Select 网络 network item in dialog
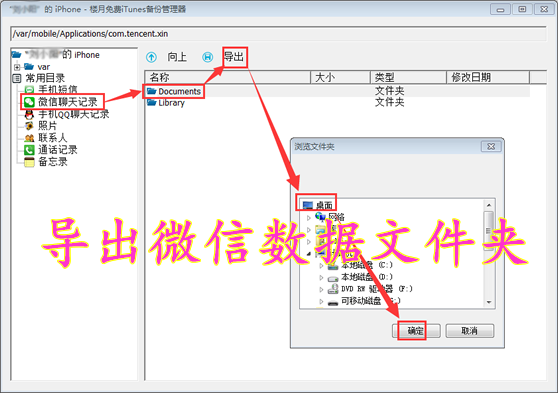558x393 pixels. pos(336,217)
